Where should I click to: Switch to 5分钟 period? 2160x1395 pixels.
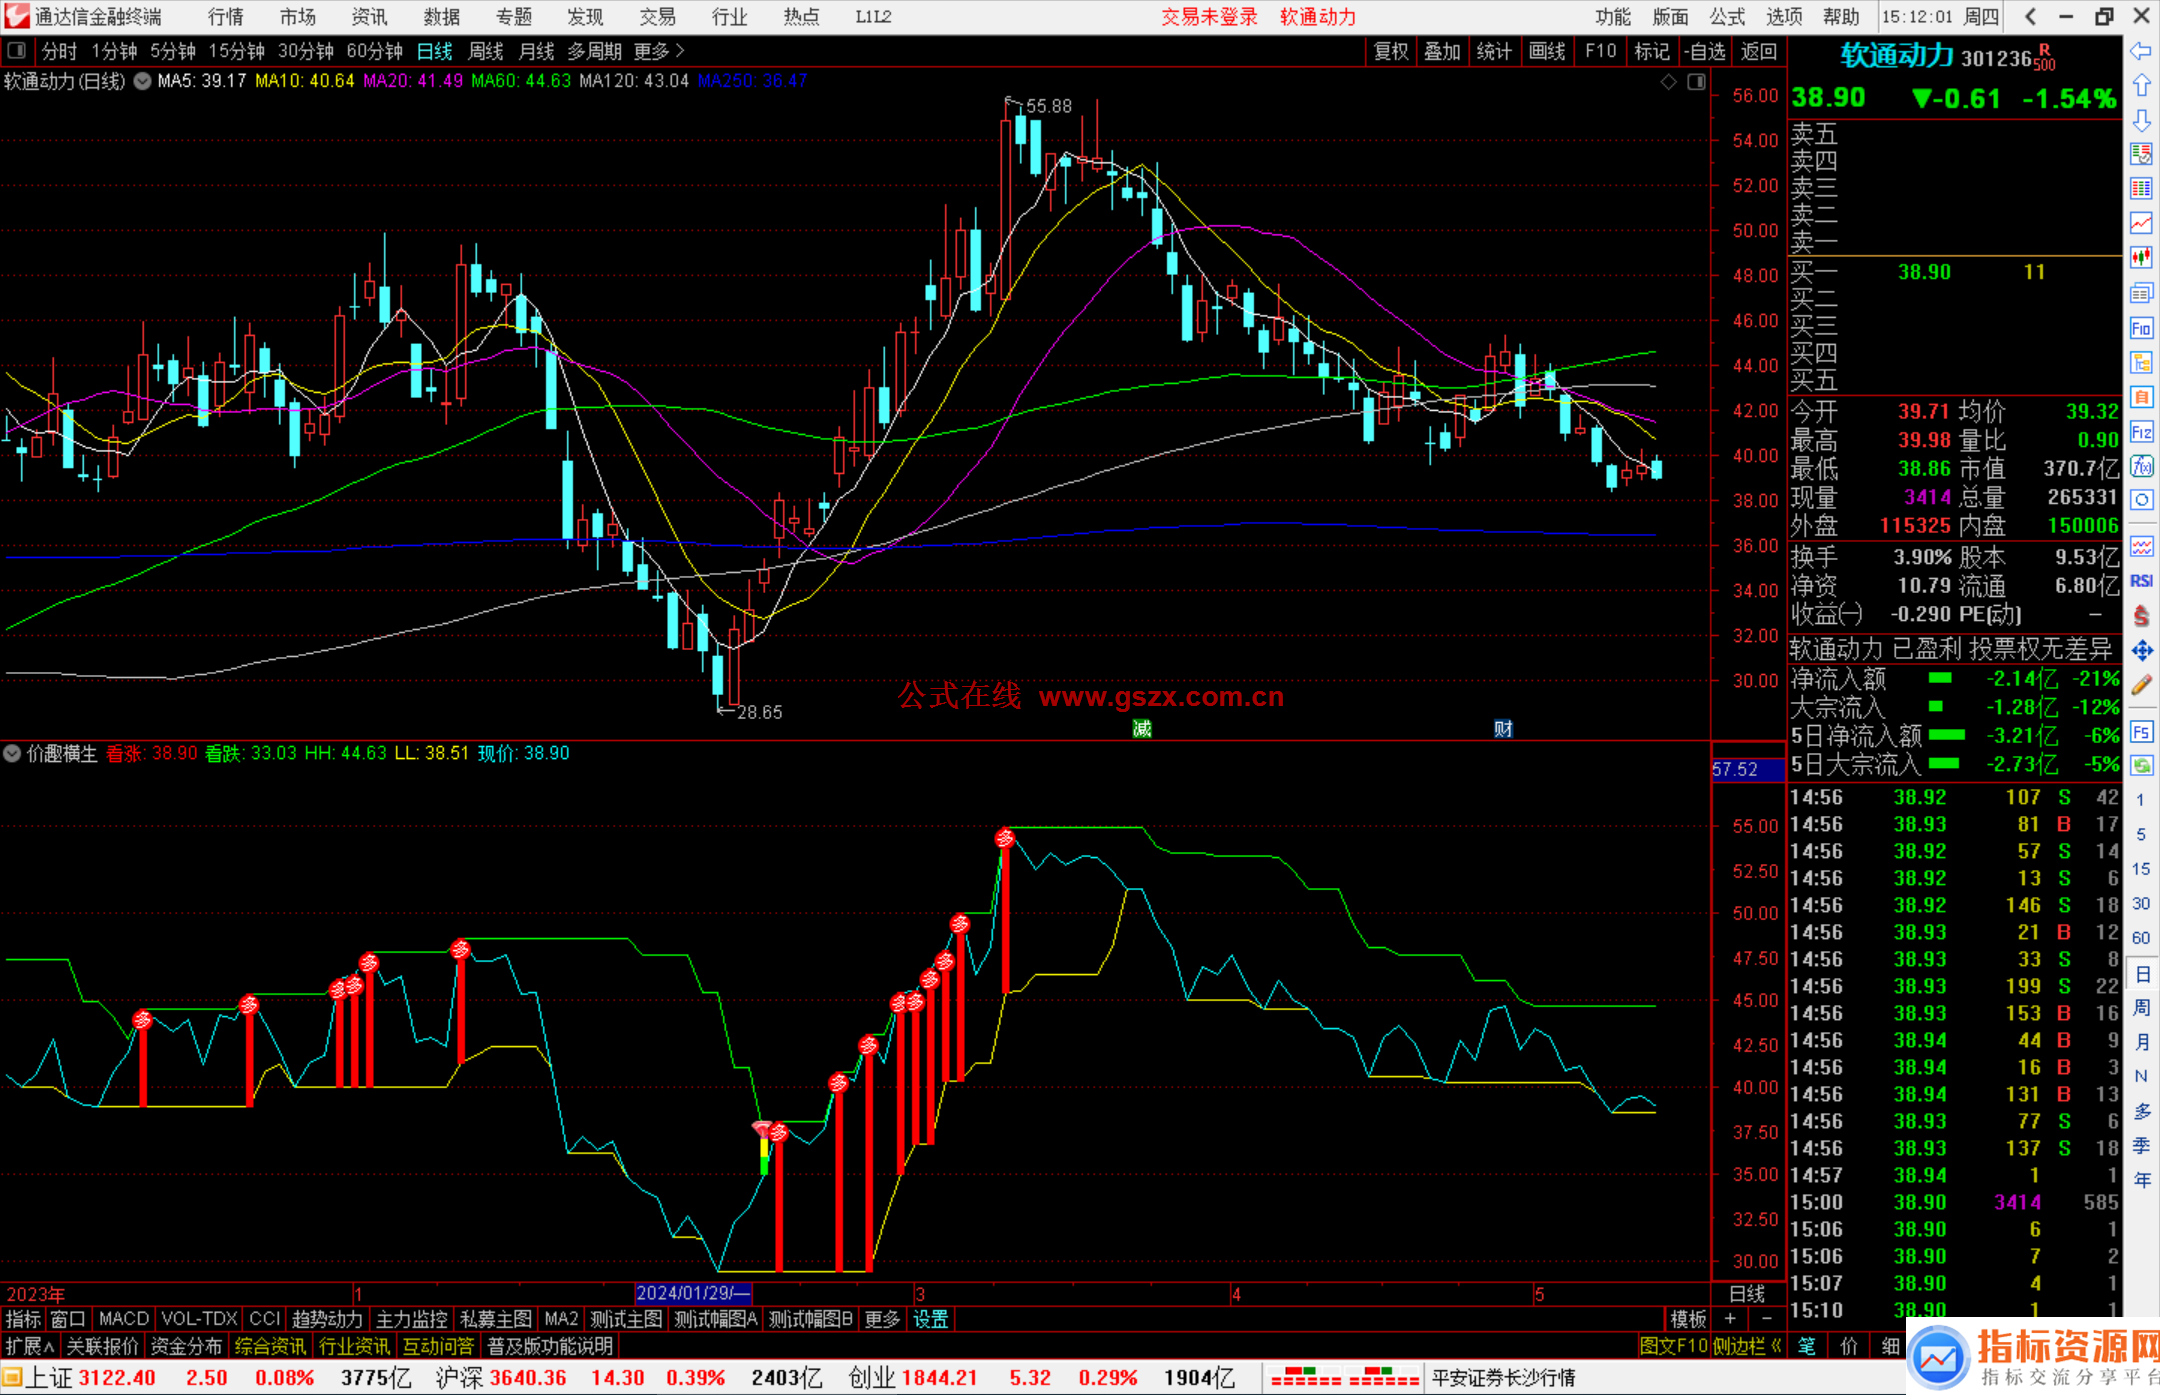173,51
